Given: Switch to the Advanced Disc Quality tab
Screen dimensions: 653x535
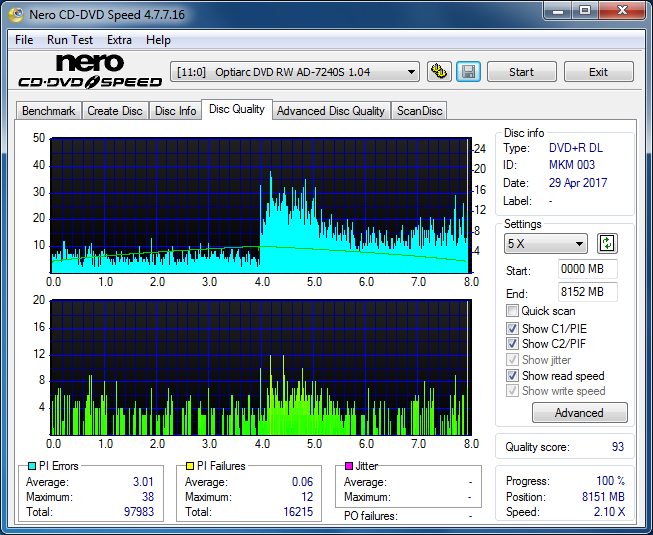Looking at the screenshot, I should pos(331,111).
